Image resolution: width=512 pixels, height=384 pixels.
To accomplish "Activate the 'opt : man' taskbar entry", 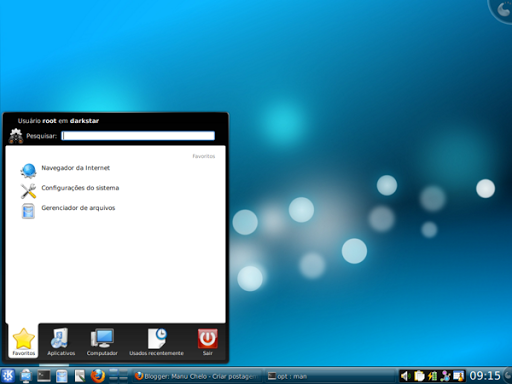I will (x=330, y=376).
